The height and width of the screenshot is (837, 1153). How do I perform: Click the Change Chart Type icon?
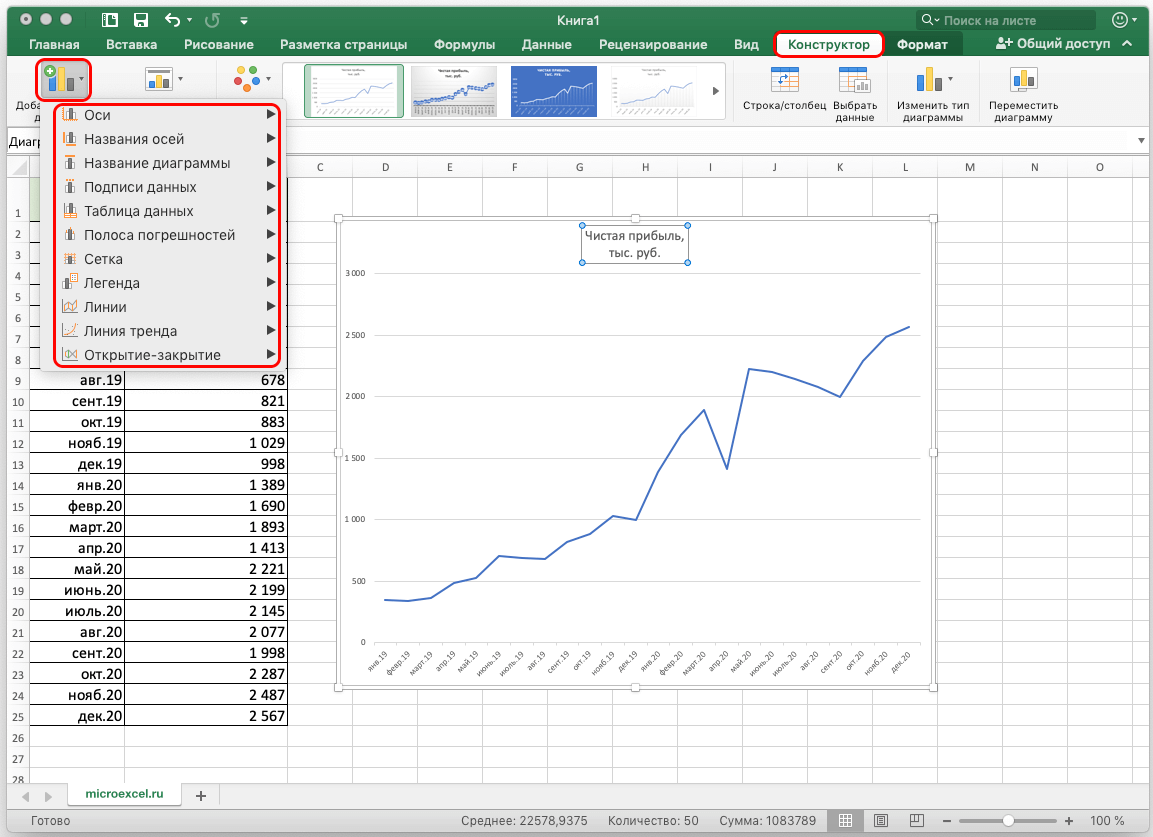(929, 79)
